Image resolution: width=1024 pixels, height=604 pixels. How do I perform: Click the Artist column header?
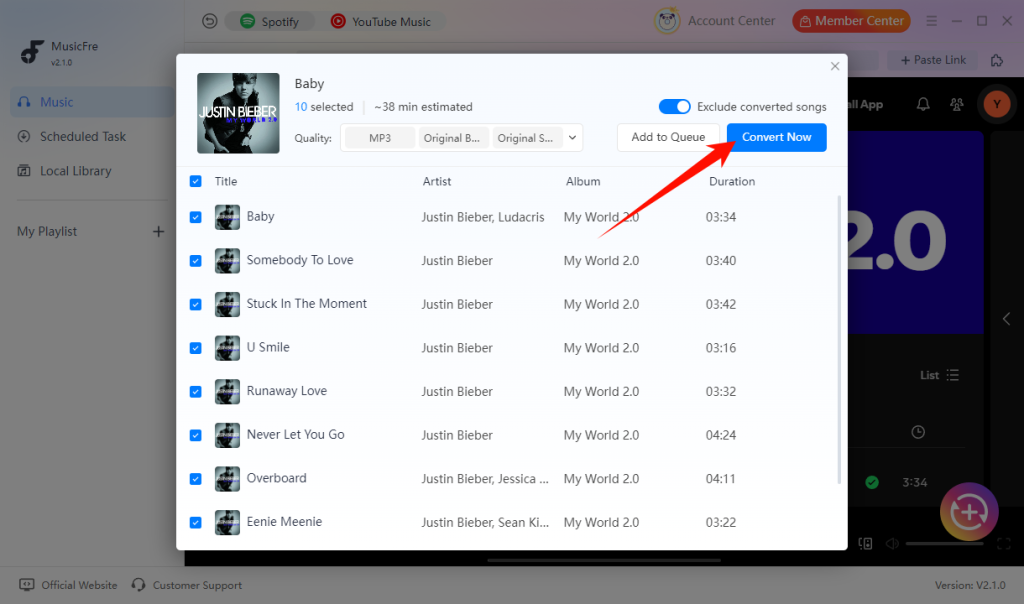tap(436, 182)
